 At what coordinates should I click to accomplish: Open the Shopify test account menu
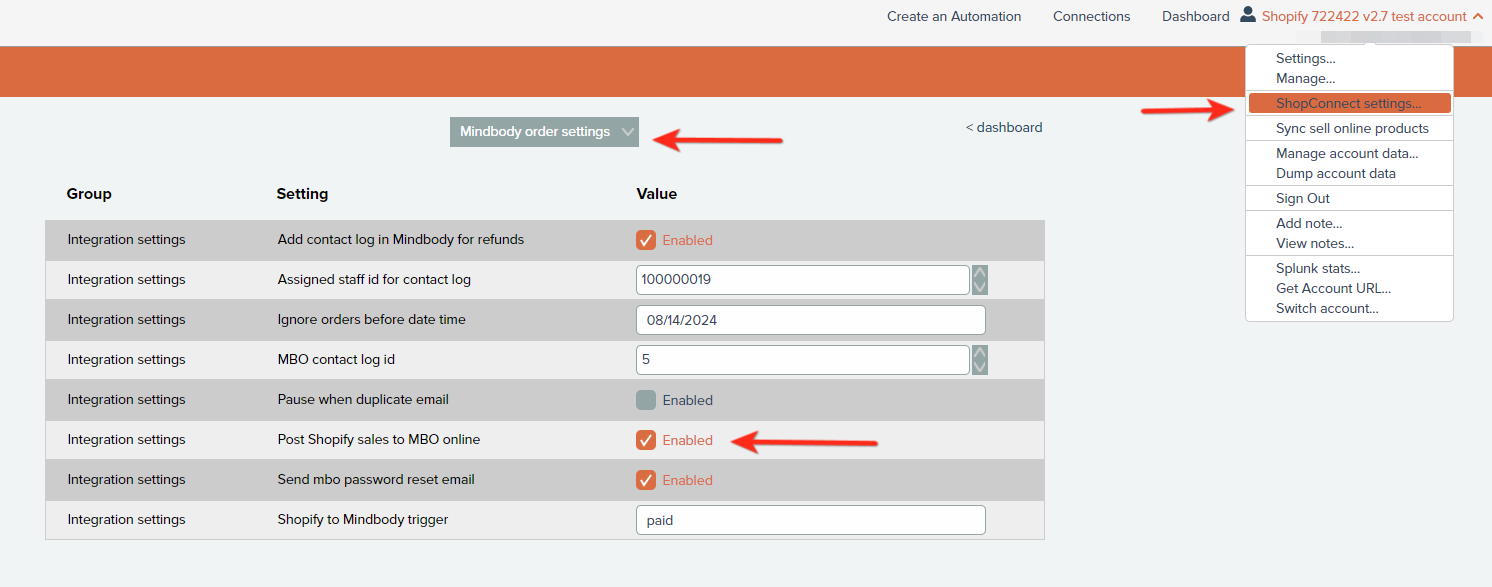pyautogui.click(x=1363, y=16)
